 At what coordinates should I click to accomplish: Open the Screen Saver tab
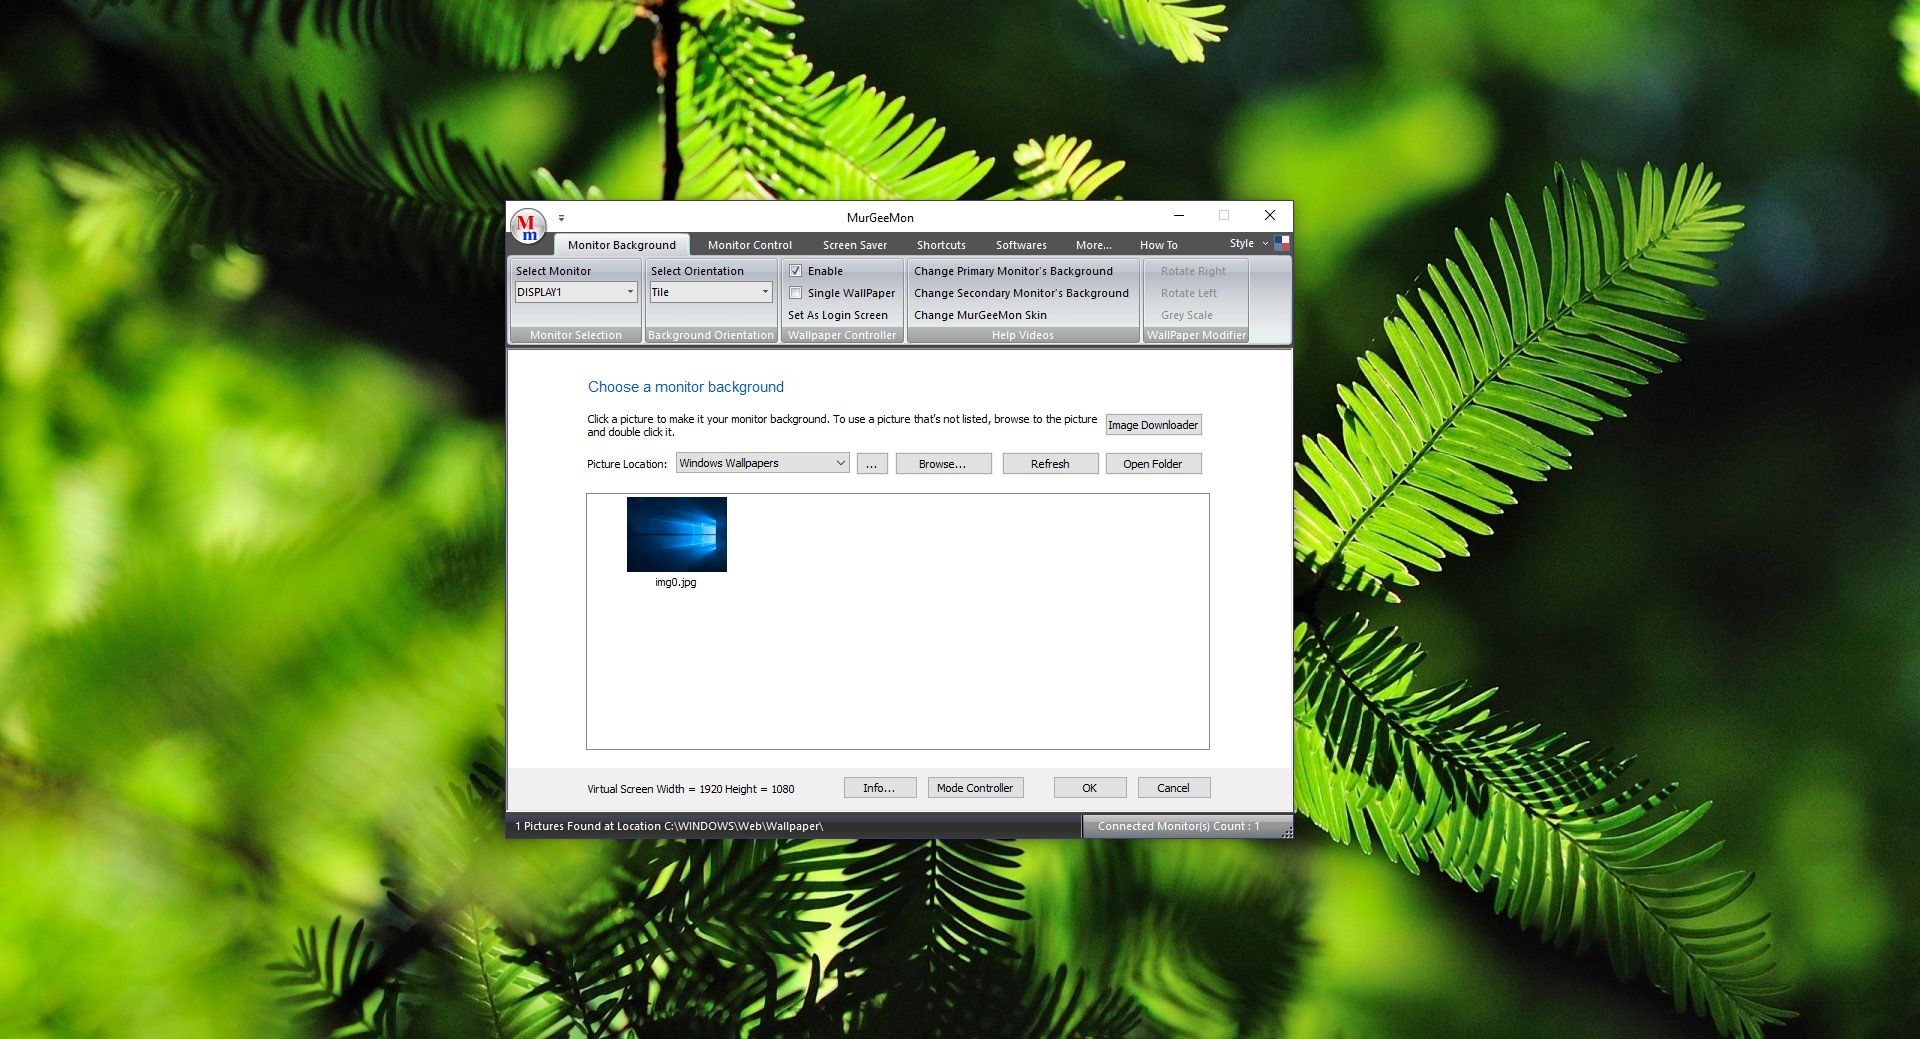[854, 245]
